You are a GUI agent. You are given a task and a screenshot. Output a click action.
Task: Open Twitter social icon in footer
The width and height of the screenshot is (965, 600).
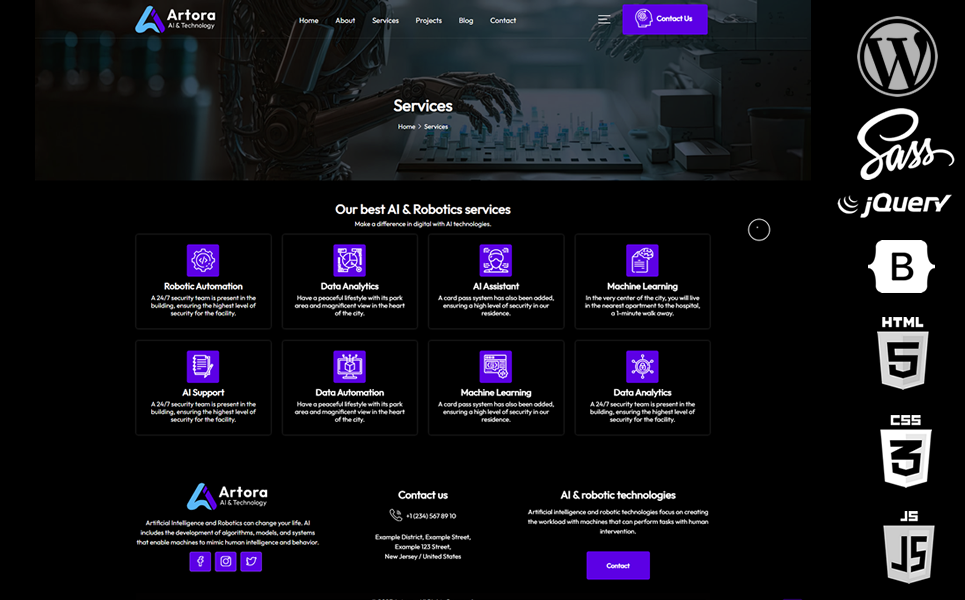click(251, 561)
